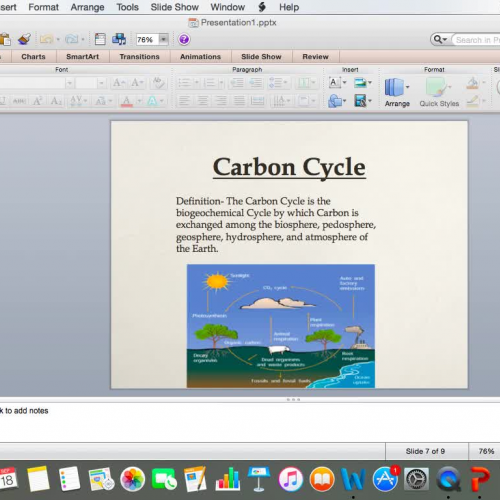
Task: Decrease paragraph indent level
Action: [x=237, y=83]
